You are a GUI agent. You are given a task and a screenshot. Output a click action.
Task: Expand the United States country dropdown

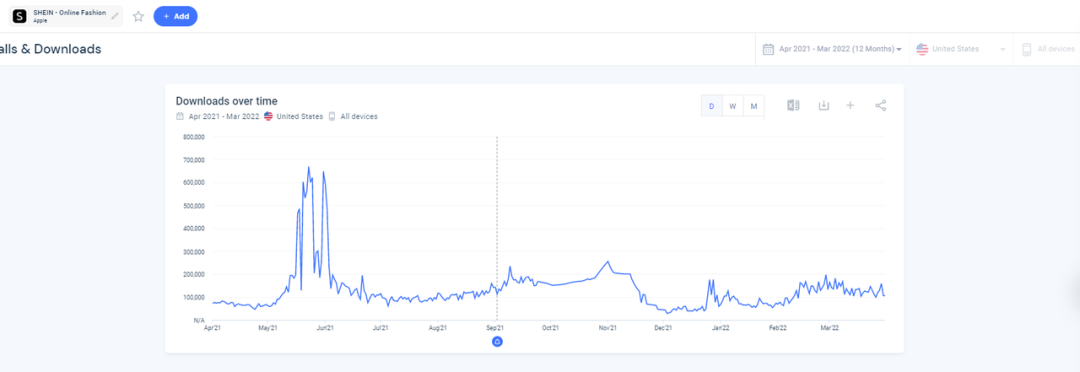pos(962,49)
